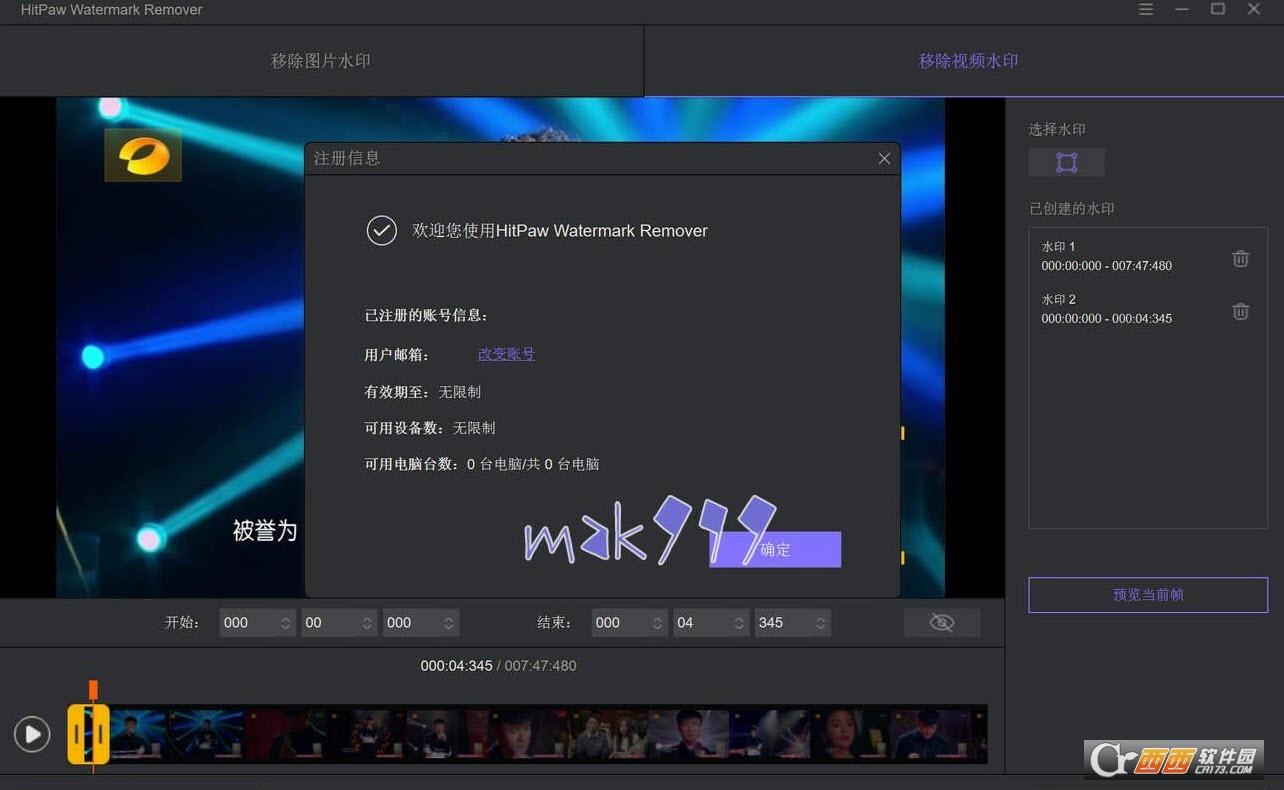Click the first video thumbnail in timeline strip
This screenshot has height=790, width=1284.
tap(138, 735)
